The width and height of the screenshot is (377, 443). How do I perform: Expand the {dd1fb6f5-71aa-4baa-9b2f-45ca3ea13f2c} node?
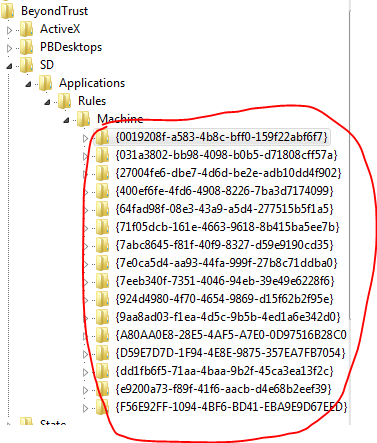(85, 372)
